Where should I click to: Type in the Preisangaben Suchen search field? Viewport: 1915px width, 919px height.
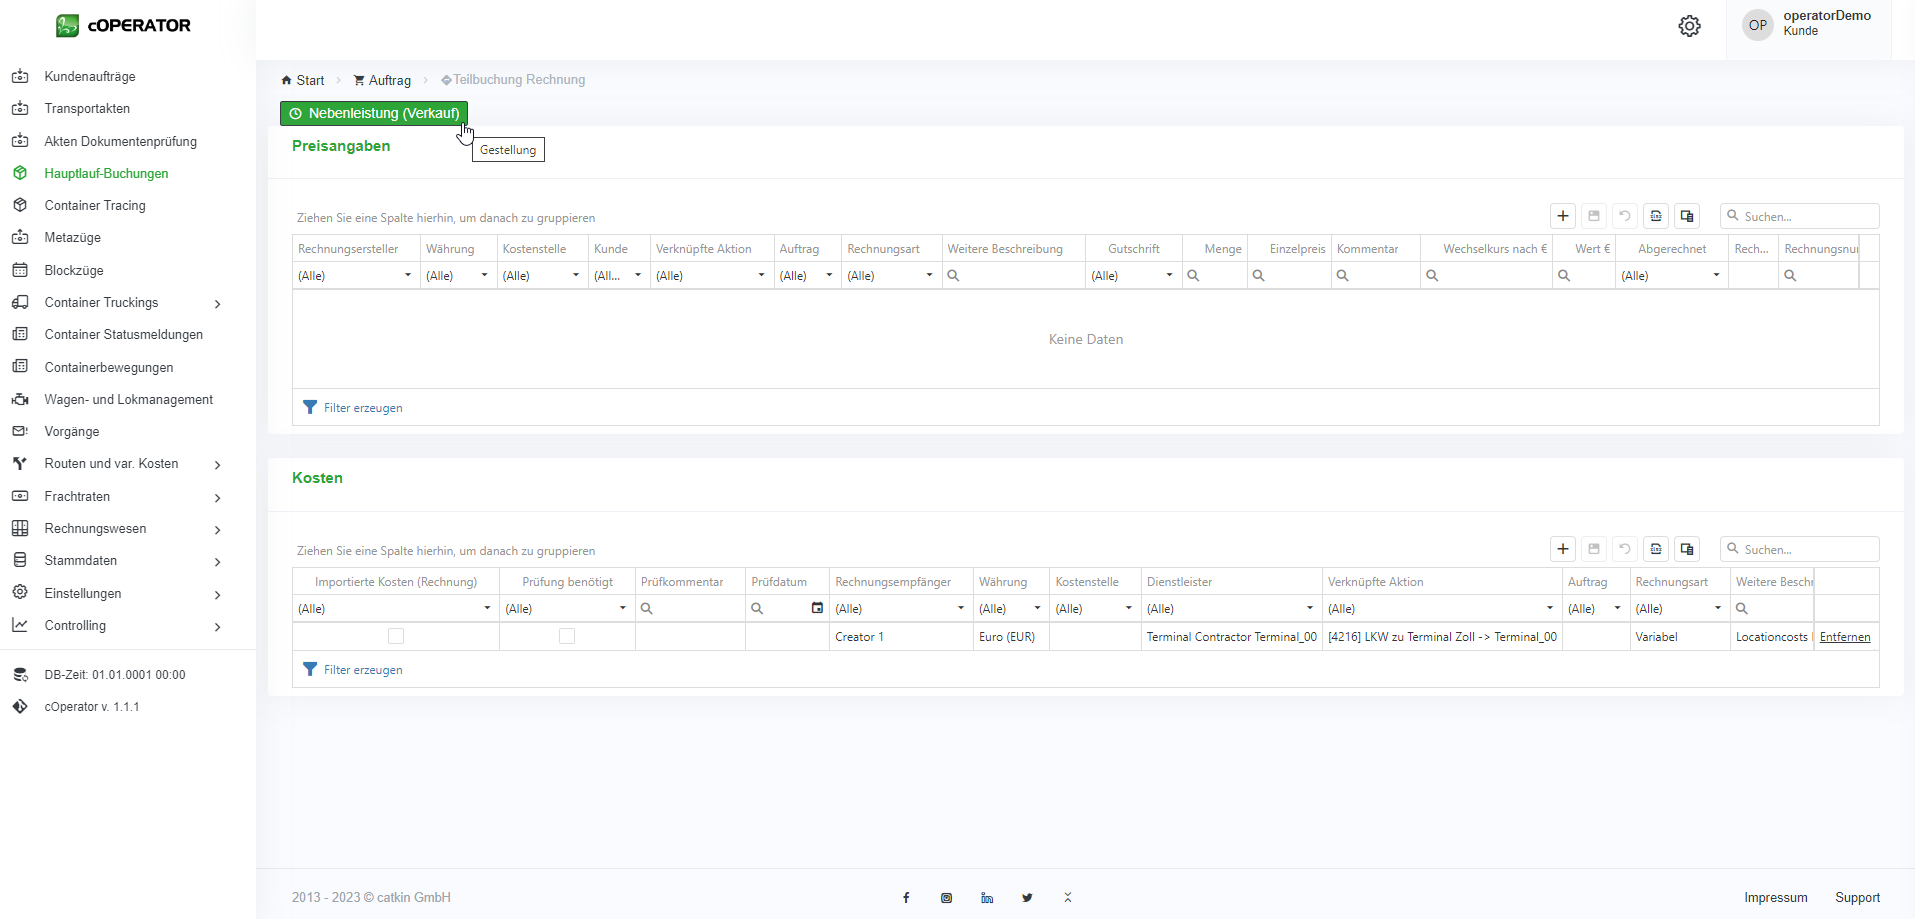click(1807, 216)
